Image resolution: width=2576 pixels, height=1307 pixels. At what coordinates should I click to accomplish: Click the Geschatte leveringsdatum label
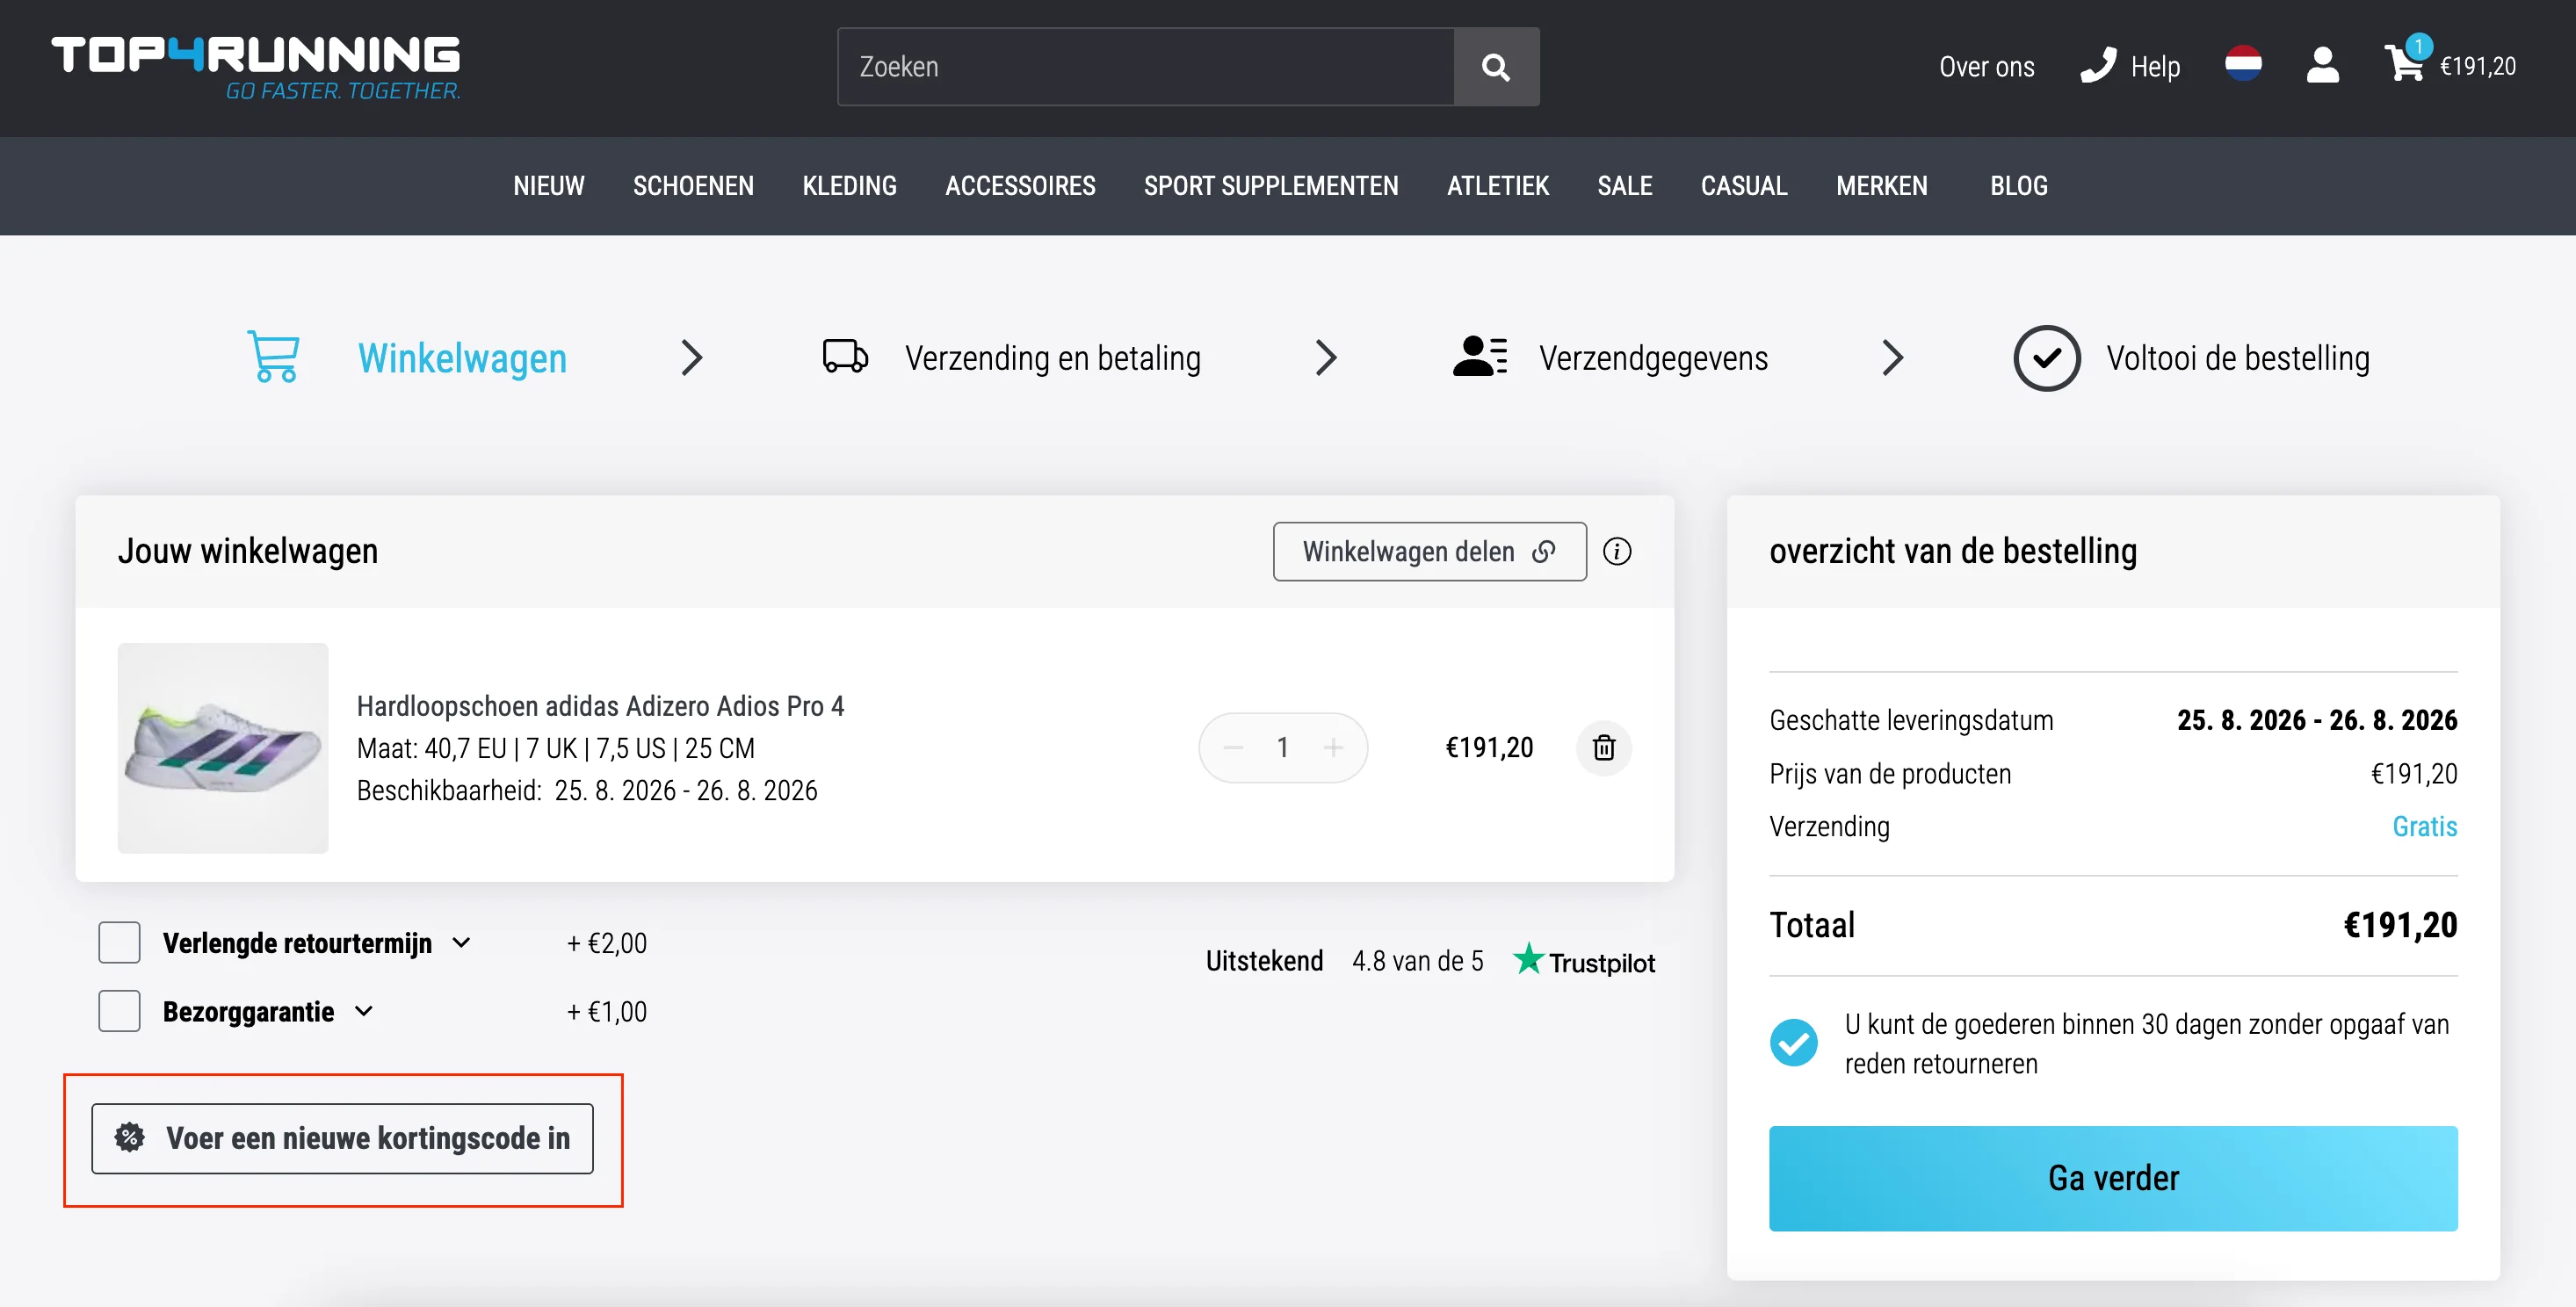pyautogui.click(x=1911, y=720)
